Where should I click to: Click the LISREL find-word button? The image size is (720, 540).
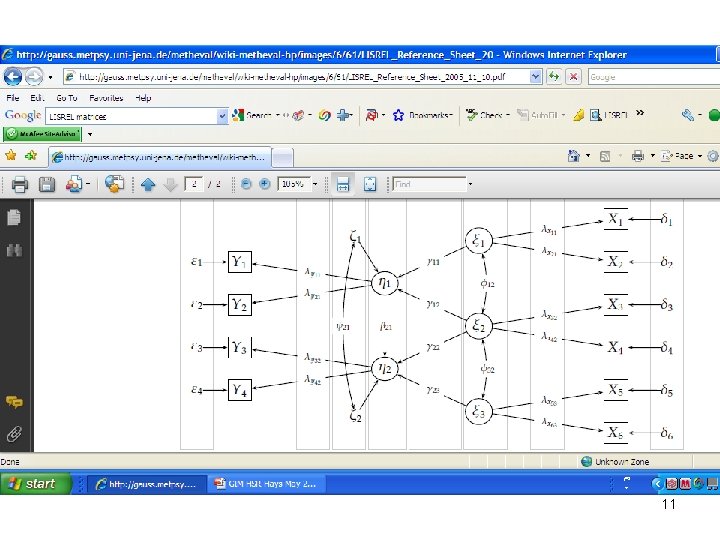608,115
